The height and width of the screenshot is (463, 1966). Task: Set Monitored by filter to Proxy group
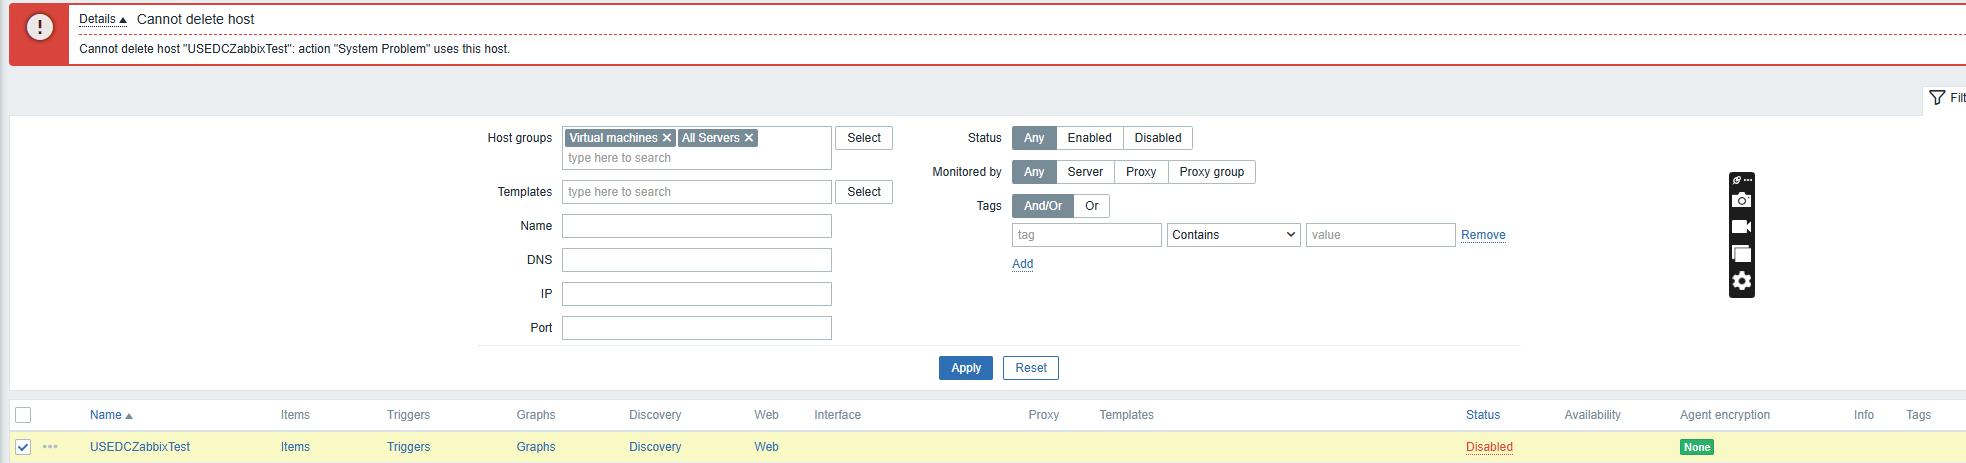[1211, 172]
